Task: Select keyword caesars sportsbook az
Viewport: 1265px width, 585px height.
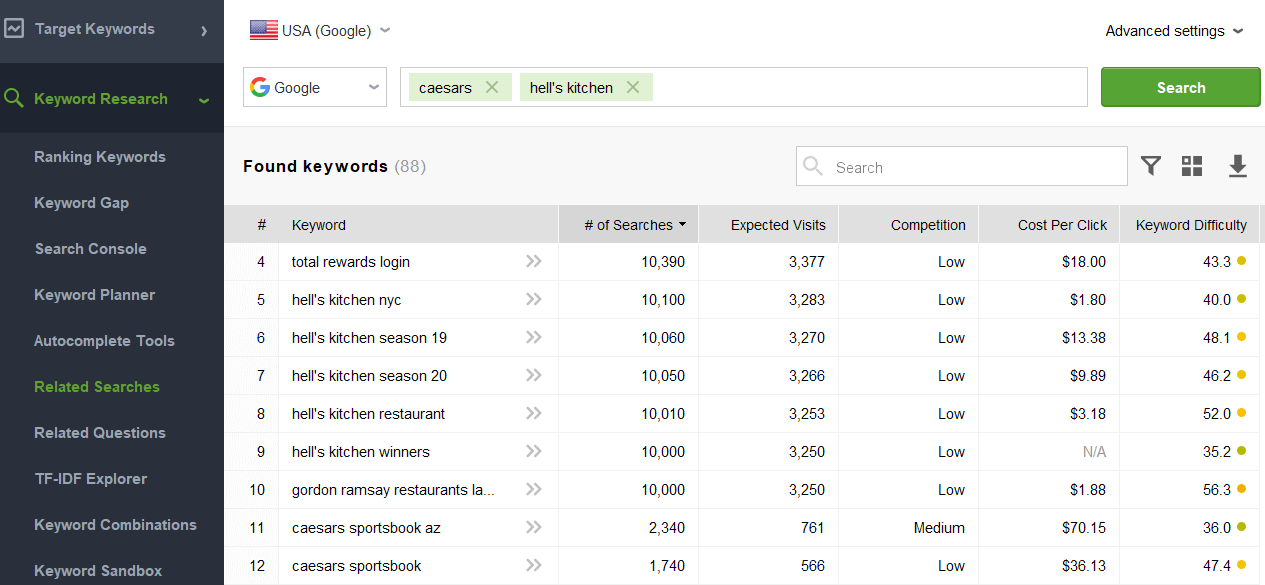Action: coord(366,527)
